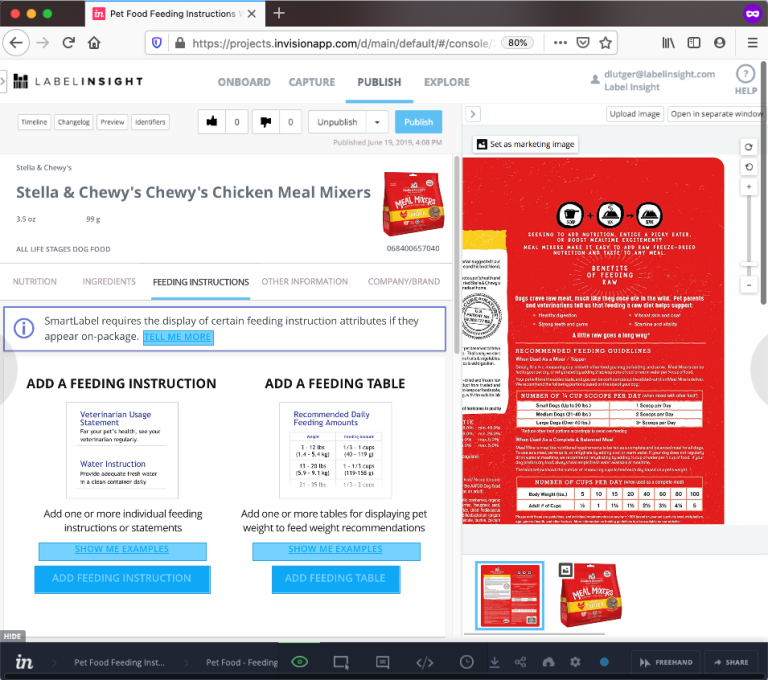
Task: Open the Help question mark icon
Action: (x=745, y=74)
